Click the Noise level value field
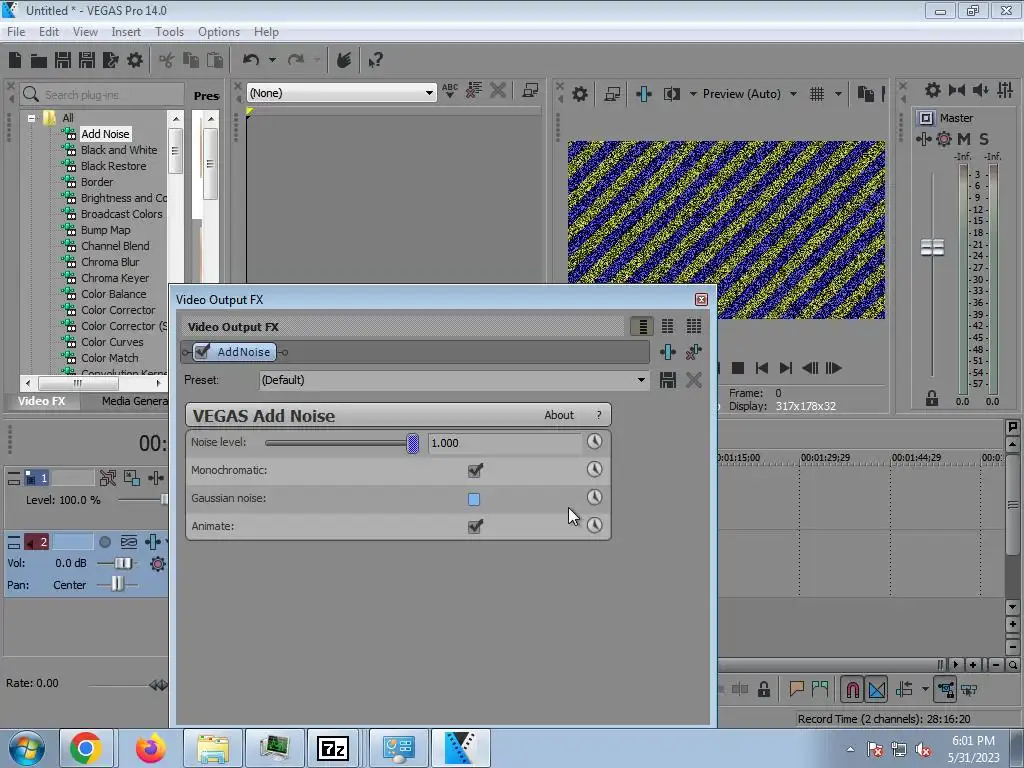1024x768 pixels. click(x=504, y=443)
